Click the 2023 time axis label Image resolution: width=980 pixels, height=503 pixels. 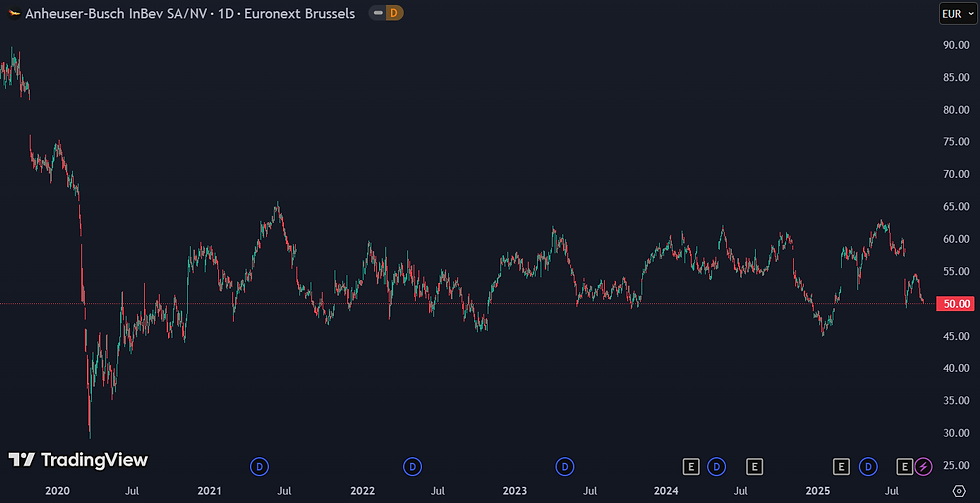(x=514, y=491)
